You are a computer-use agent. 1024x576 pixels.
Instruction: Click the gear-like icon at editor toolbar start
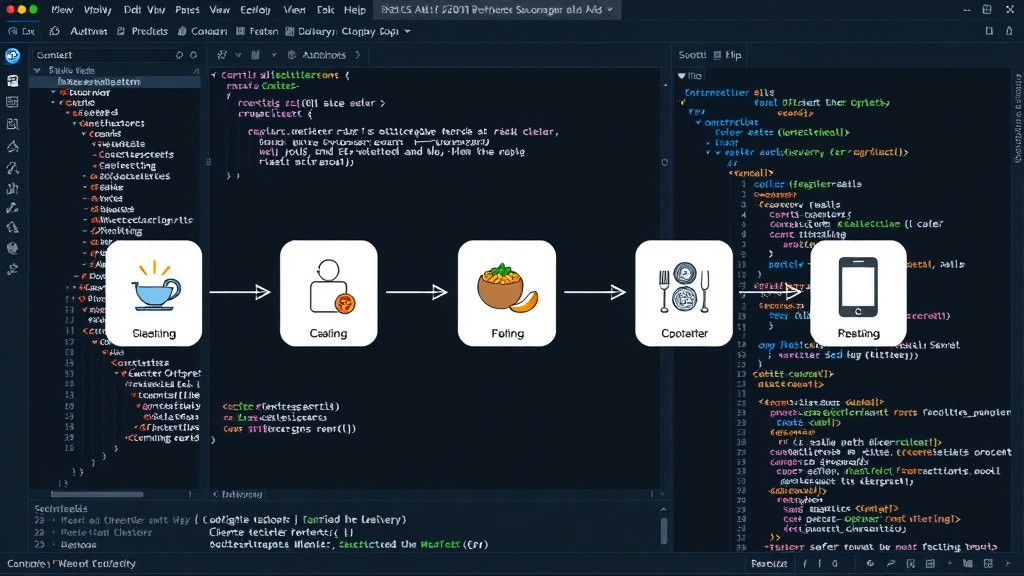222,56
